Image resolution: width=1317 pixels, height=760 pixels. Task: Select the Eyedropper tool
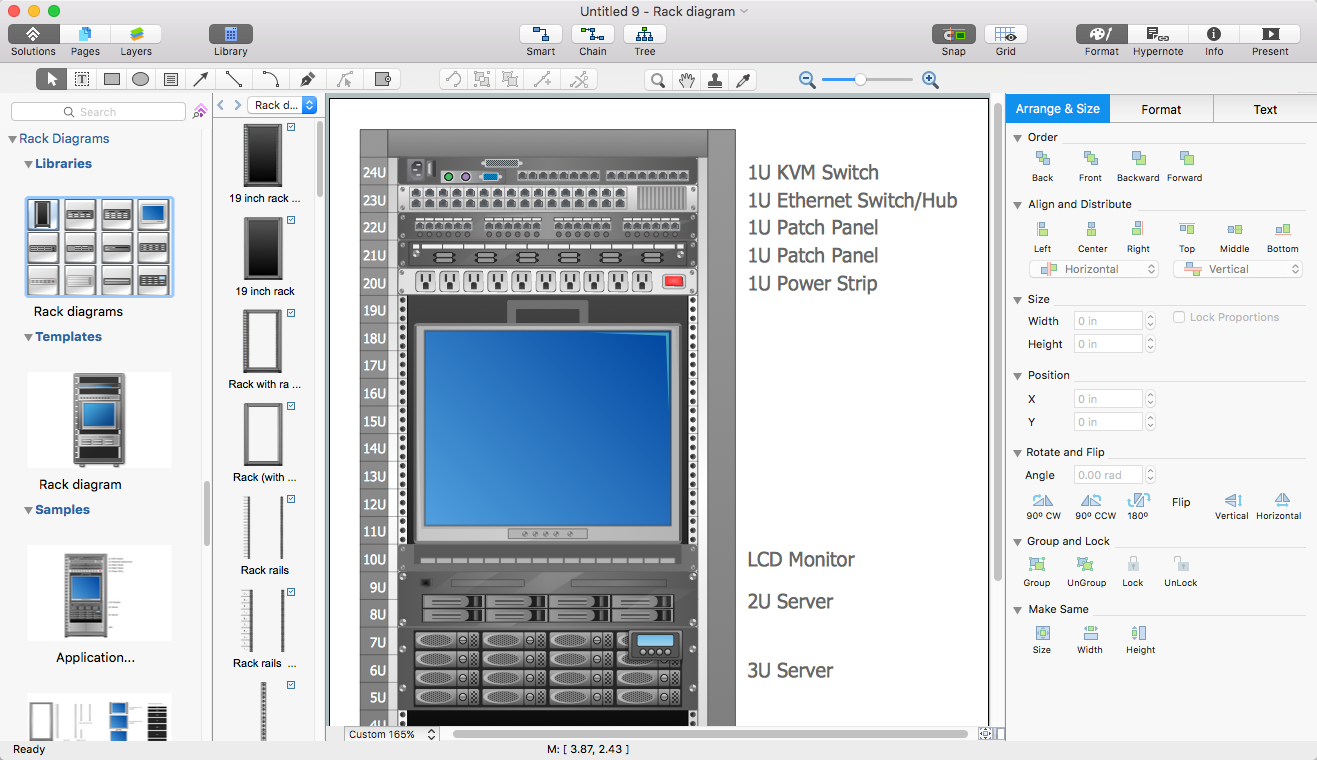pyautogui.click(x=743, y=80)
